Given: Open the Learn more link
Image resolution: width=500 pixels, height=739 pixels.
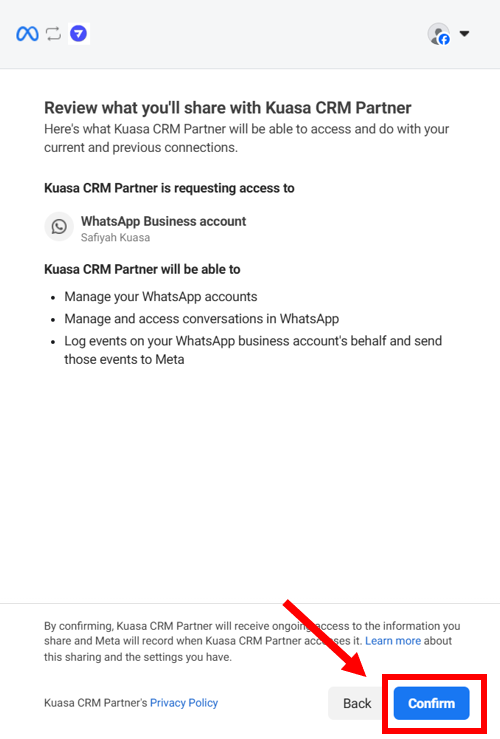Looking at the screenshot, I should point(393,641).
